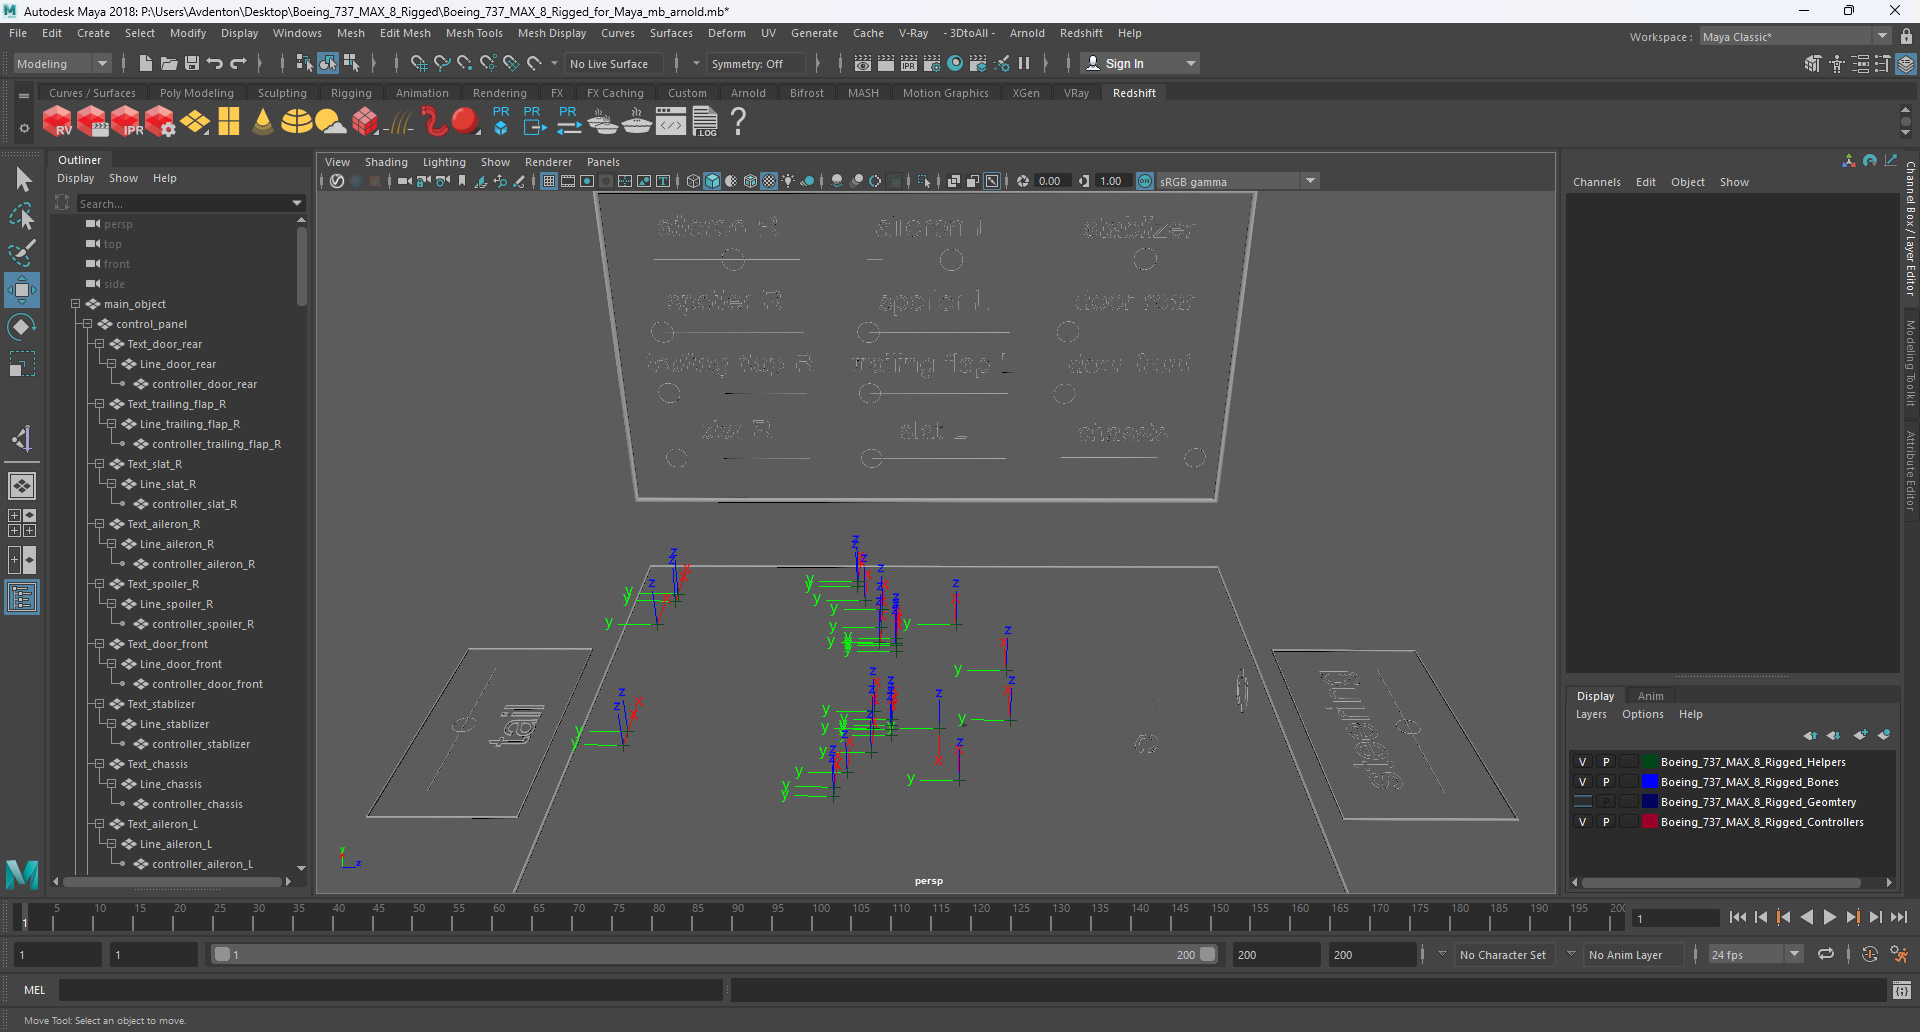
Task: Go to start of playback range
Action: click(1738, 917)
